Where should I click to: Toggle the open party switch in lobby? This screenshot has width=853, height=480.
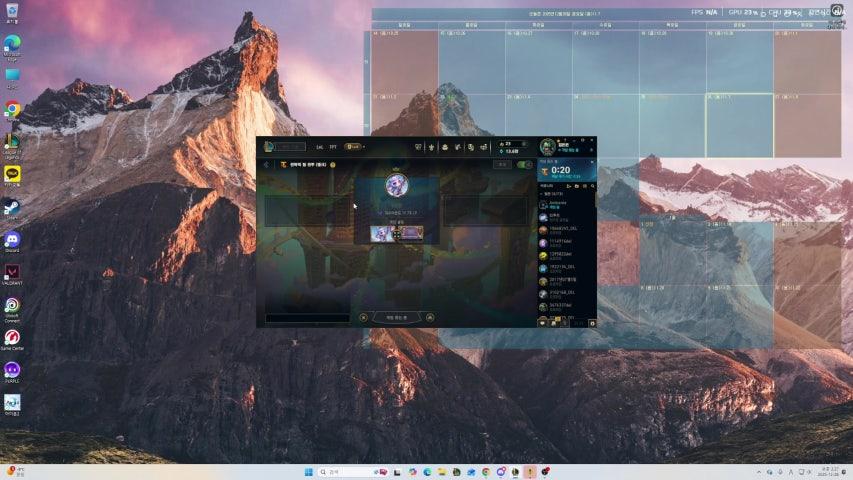pyautogui.click(x=525, y=165)
